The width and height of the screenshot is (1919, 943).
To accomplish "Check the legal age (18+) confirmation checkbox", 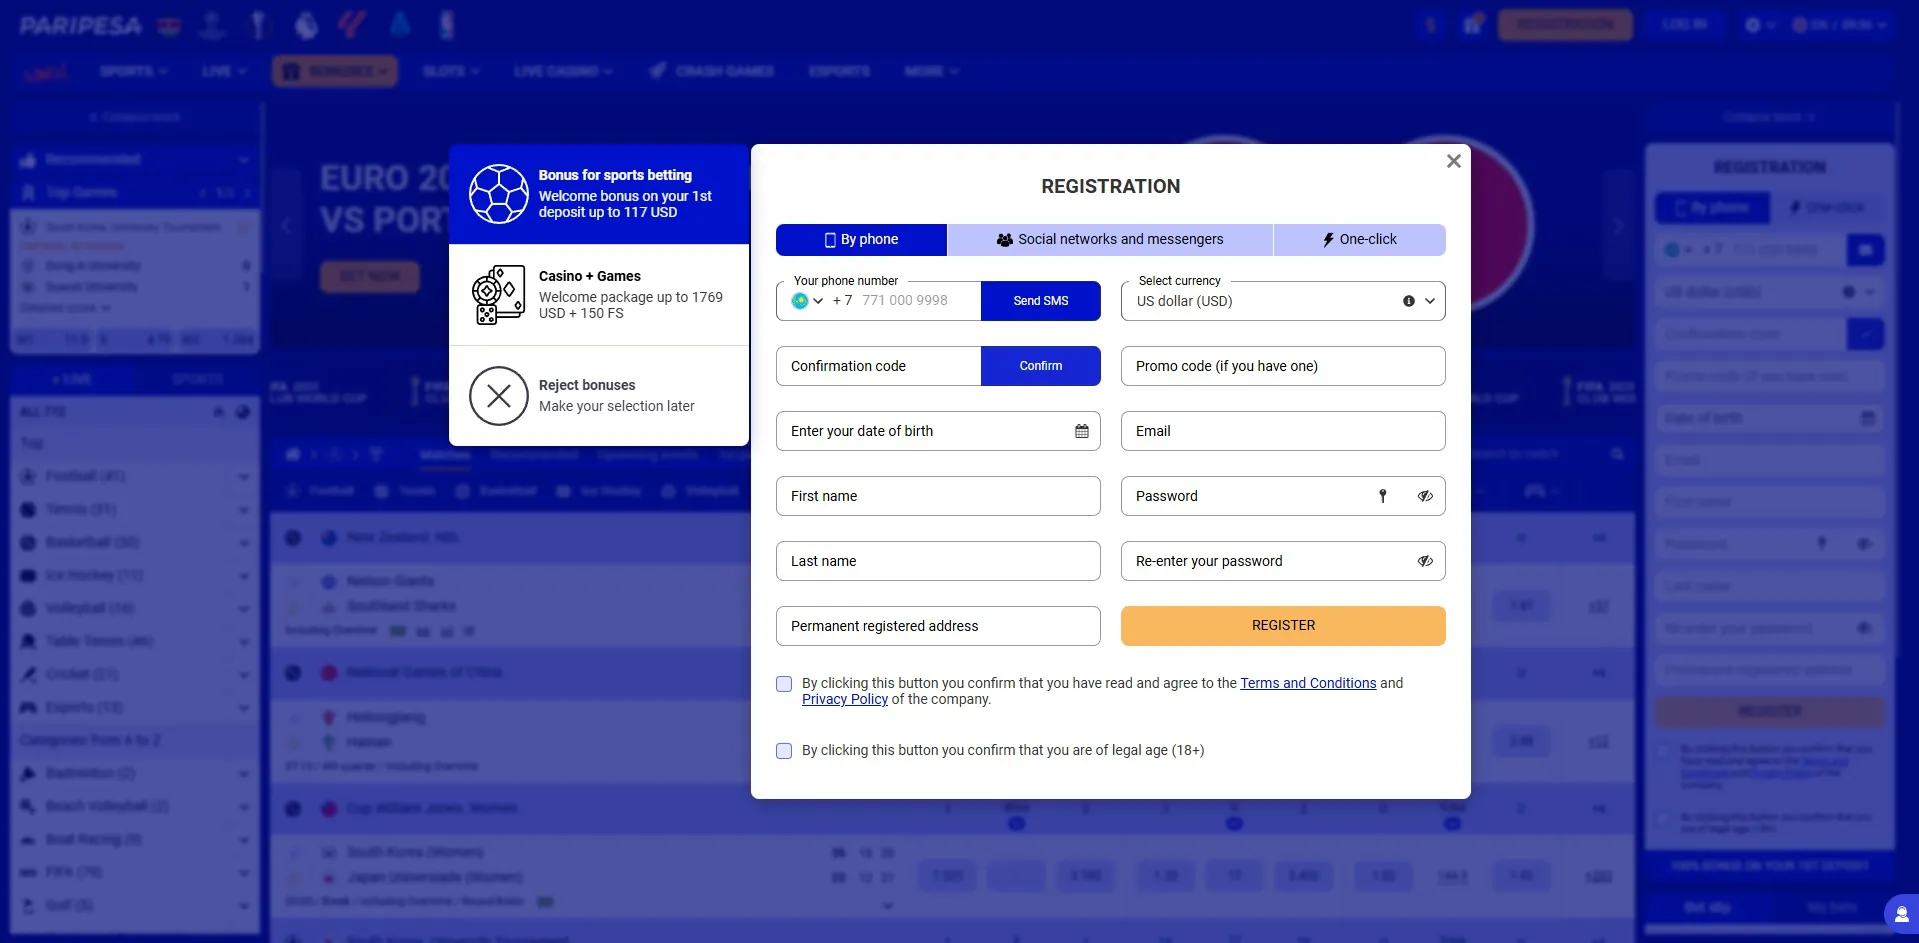I will pos(783,750).
